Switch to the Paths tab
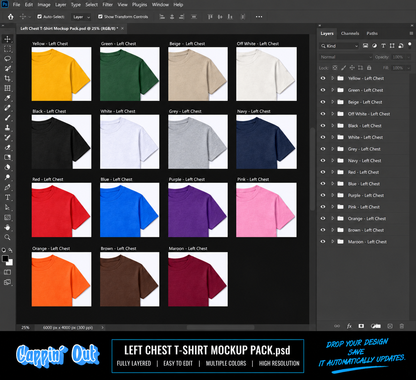 [x=372, y=33]
